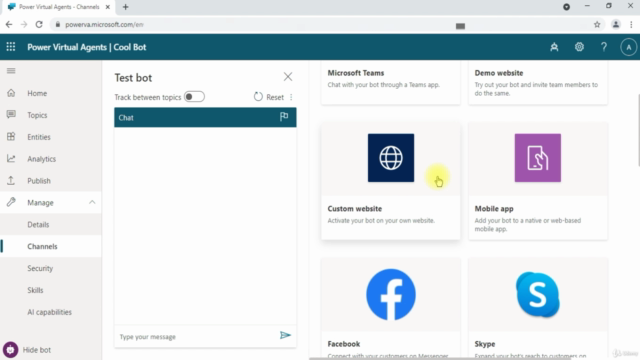640x360 pixels.
Task: Select the Mobile app purple icon
Action: click(538, 158)
